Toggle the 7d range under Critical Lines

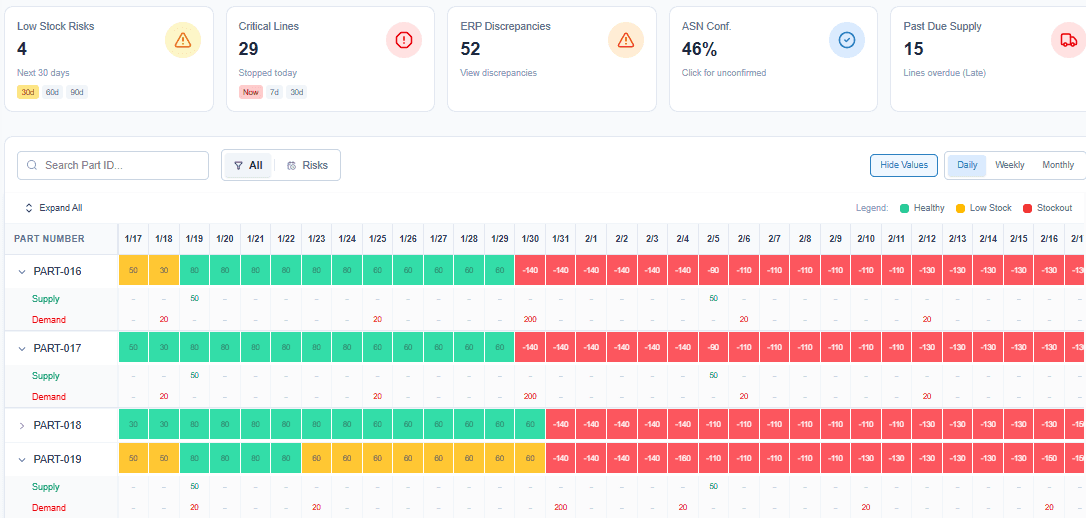(274, 92)
